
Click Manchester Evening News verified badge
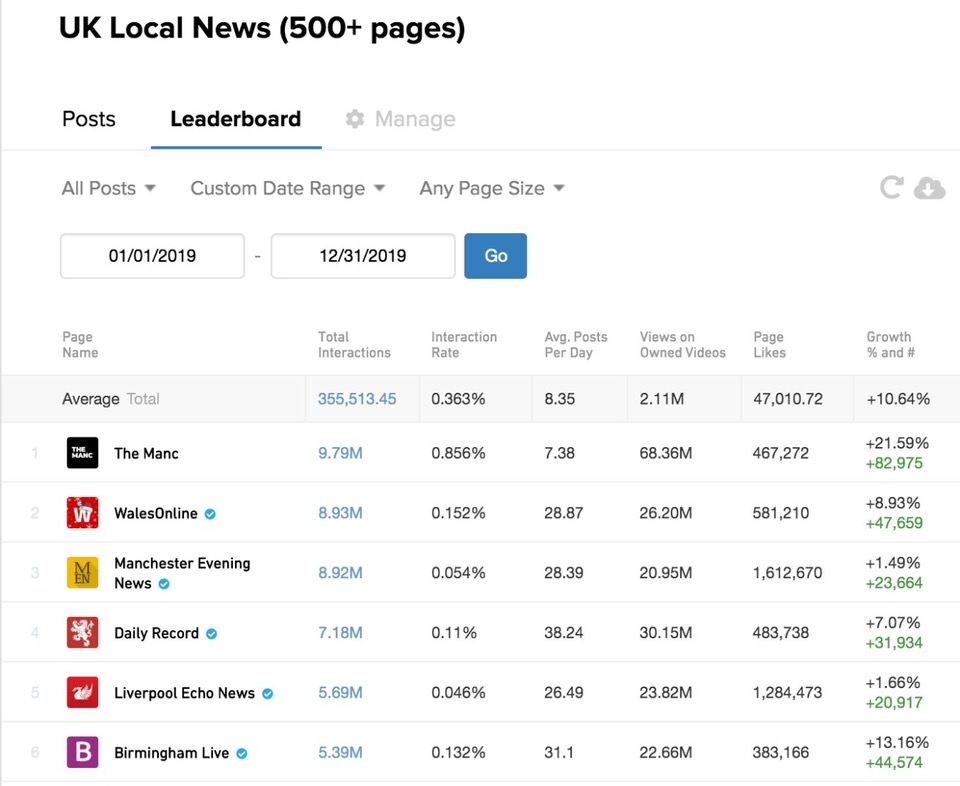point(164,584)
